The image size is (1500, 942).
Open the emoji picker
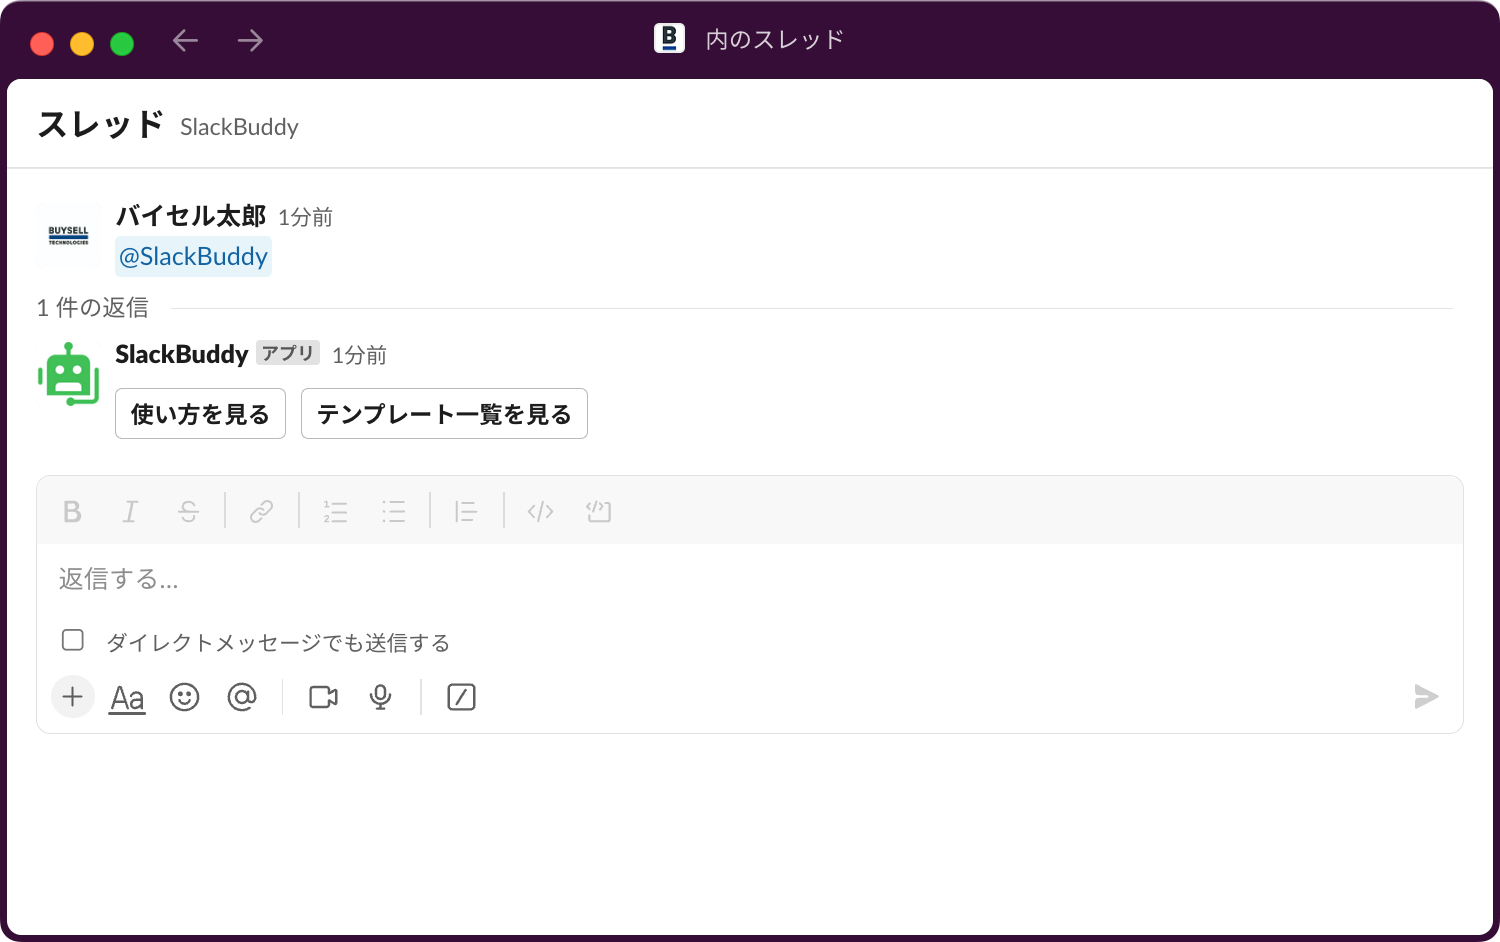(184, 697)
